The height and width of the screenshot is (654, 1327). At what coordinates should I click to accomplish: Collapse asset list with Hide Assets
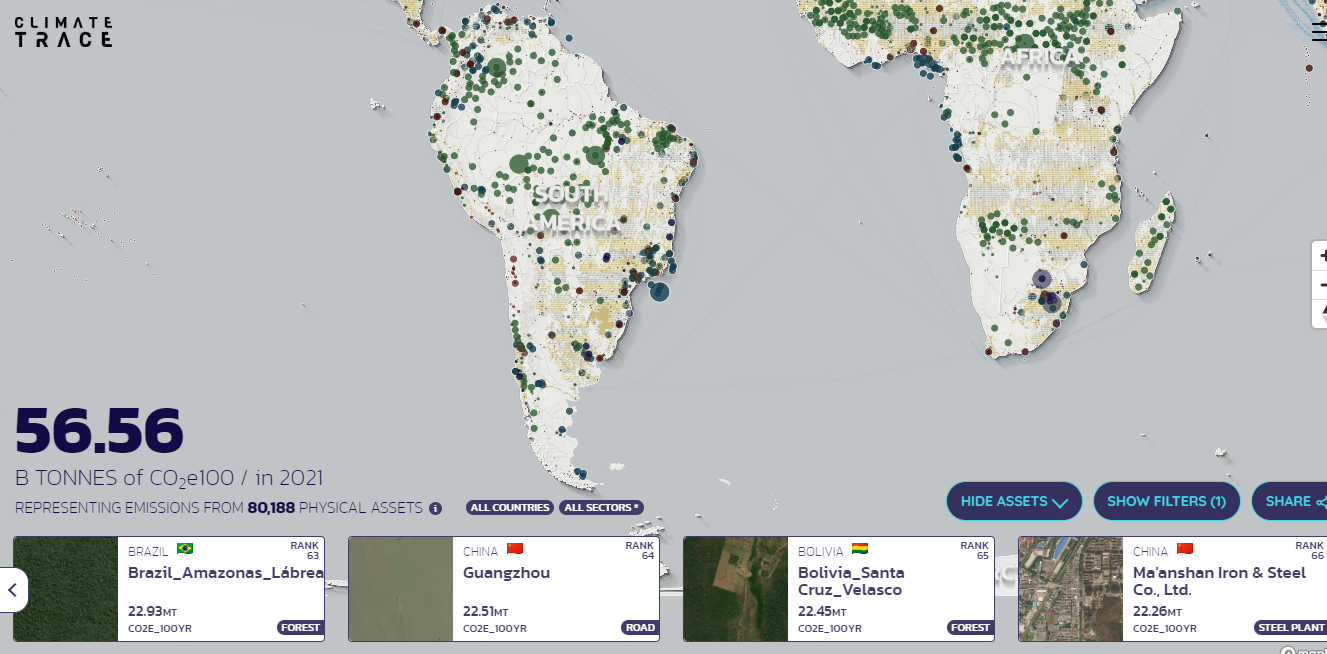tap(1014, 501)
